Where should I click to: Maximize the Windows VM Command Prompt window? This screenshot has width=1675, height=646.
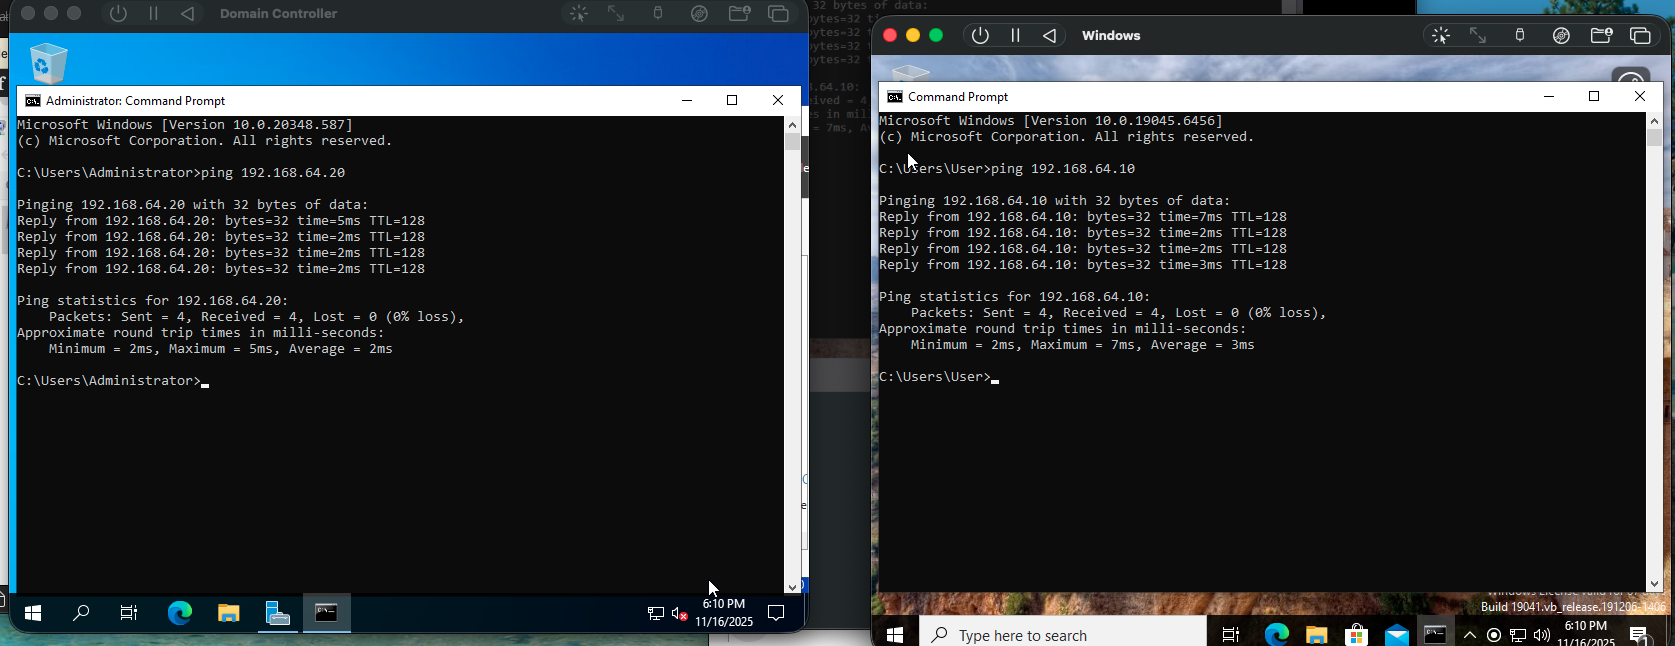tap(1594, 96)
